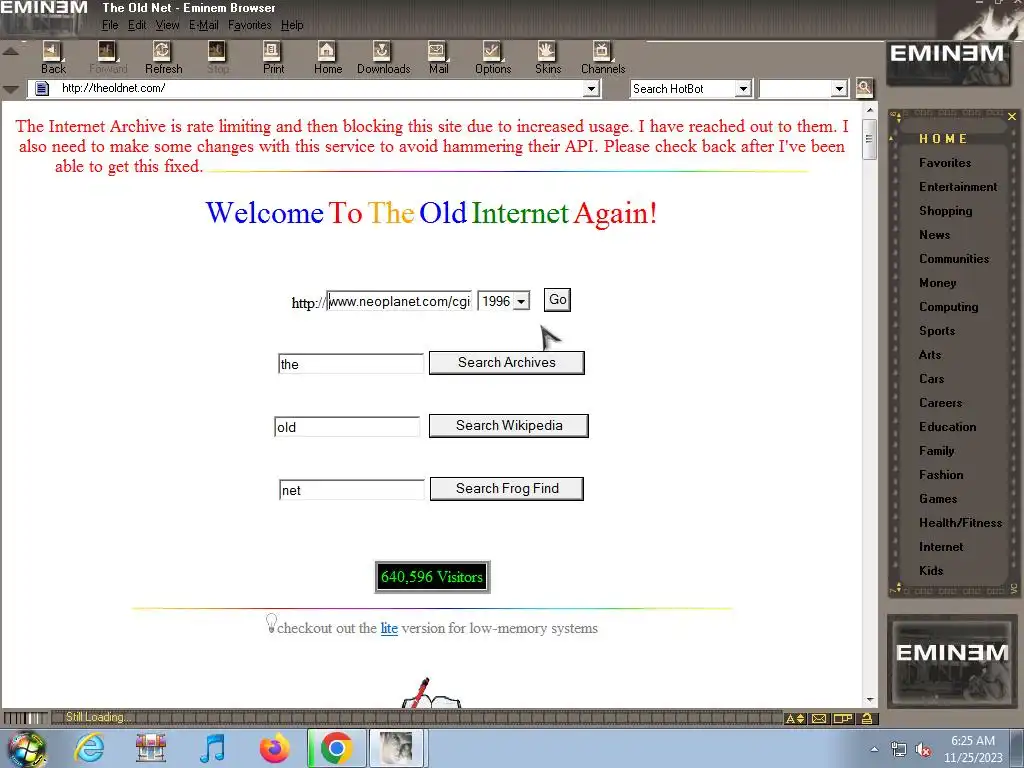1024x768 pixels.
Task: Click the Search Archives button
Action: point(506,362)
